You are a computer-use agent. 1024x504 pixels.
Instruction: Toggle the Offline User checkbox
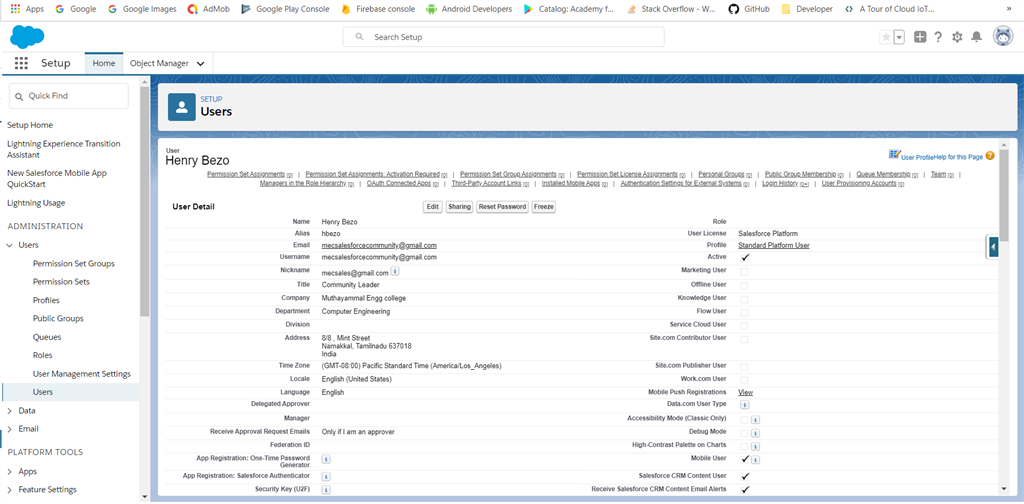pyautogui.click(x=744, y=286)
